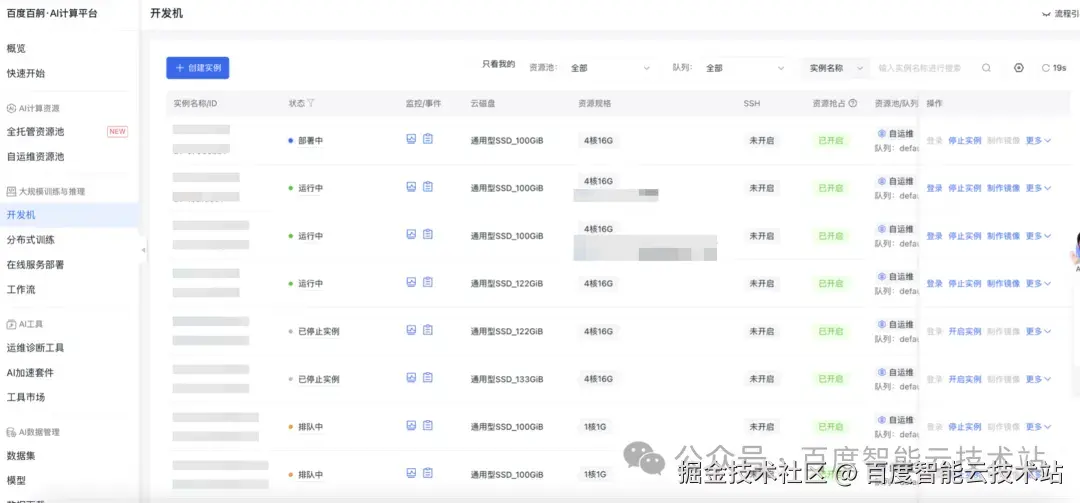This screenshot has height=503, width=1080.
Task: Open monitoring icon for SSD_133GiB row
Action: pos(411,377)
